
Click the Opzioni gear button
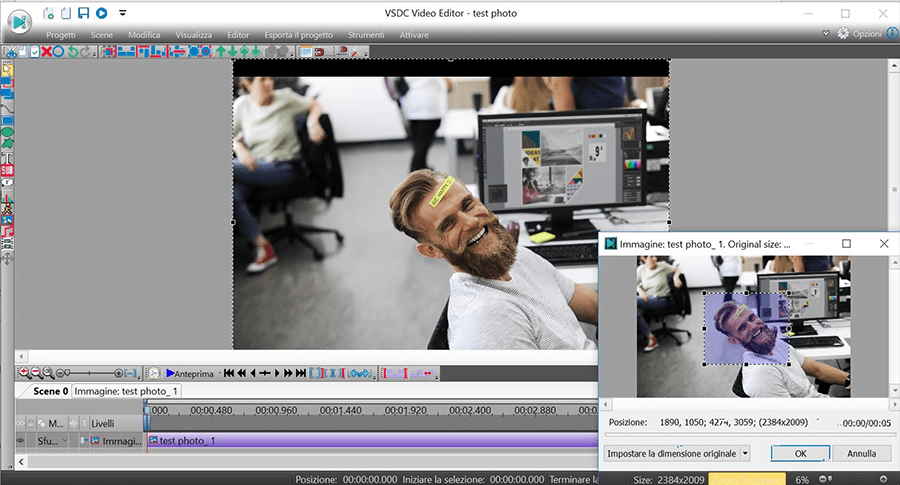tap(859, 34)
